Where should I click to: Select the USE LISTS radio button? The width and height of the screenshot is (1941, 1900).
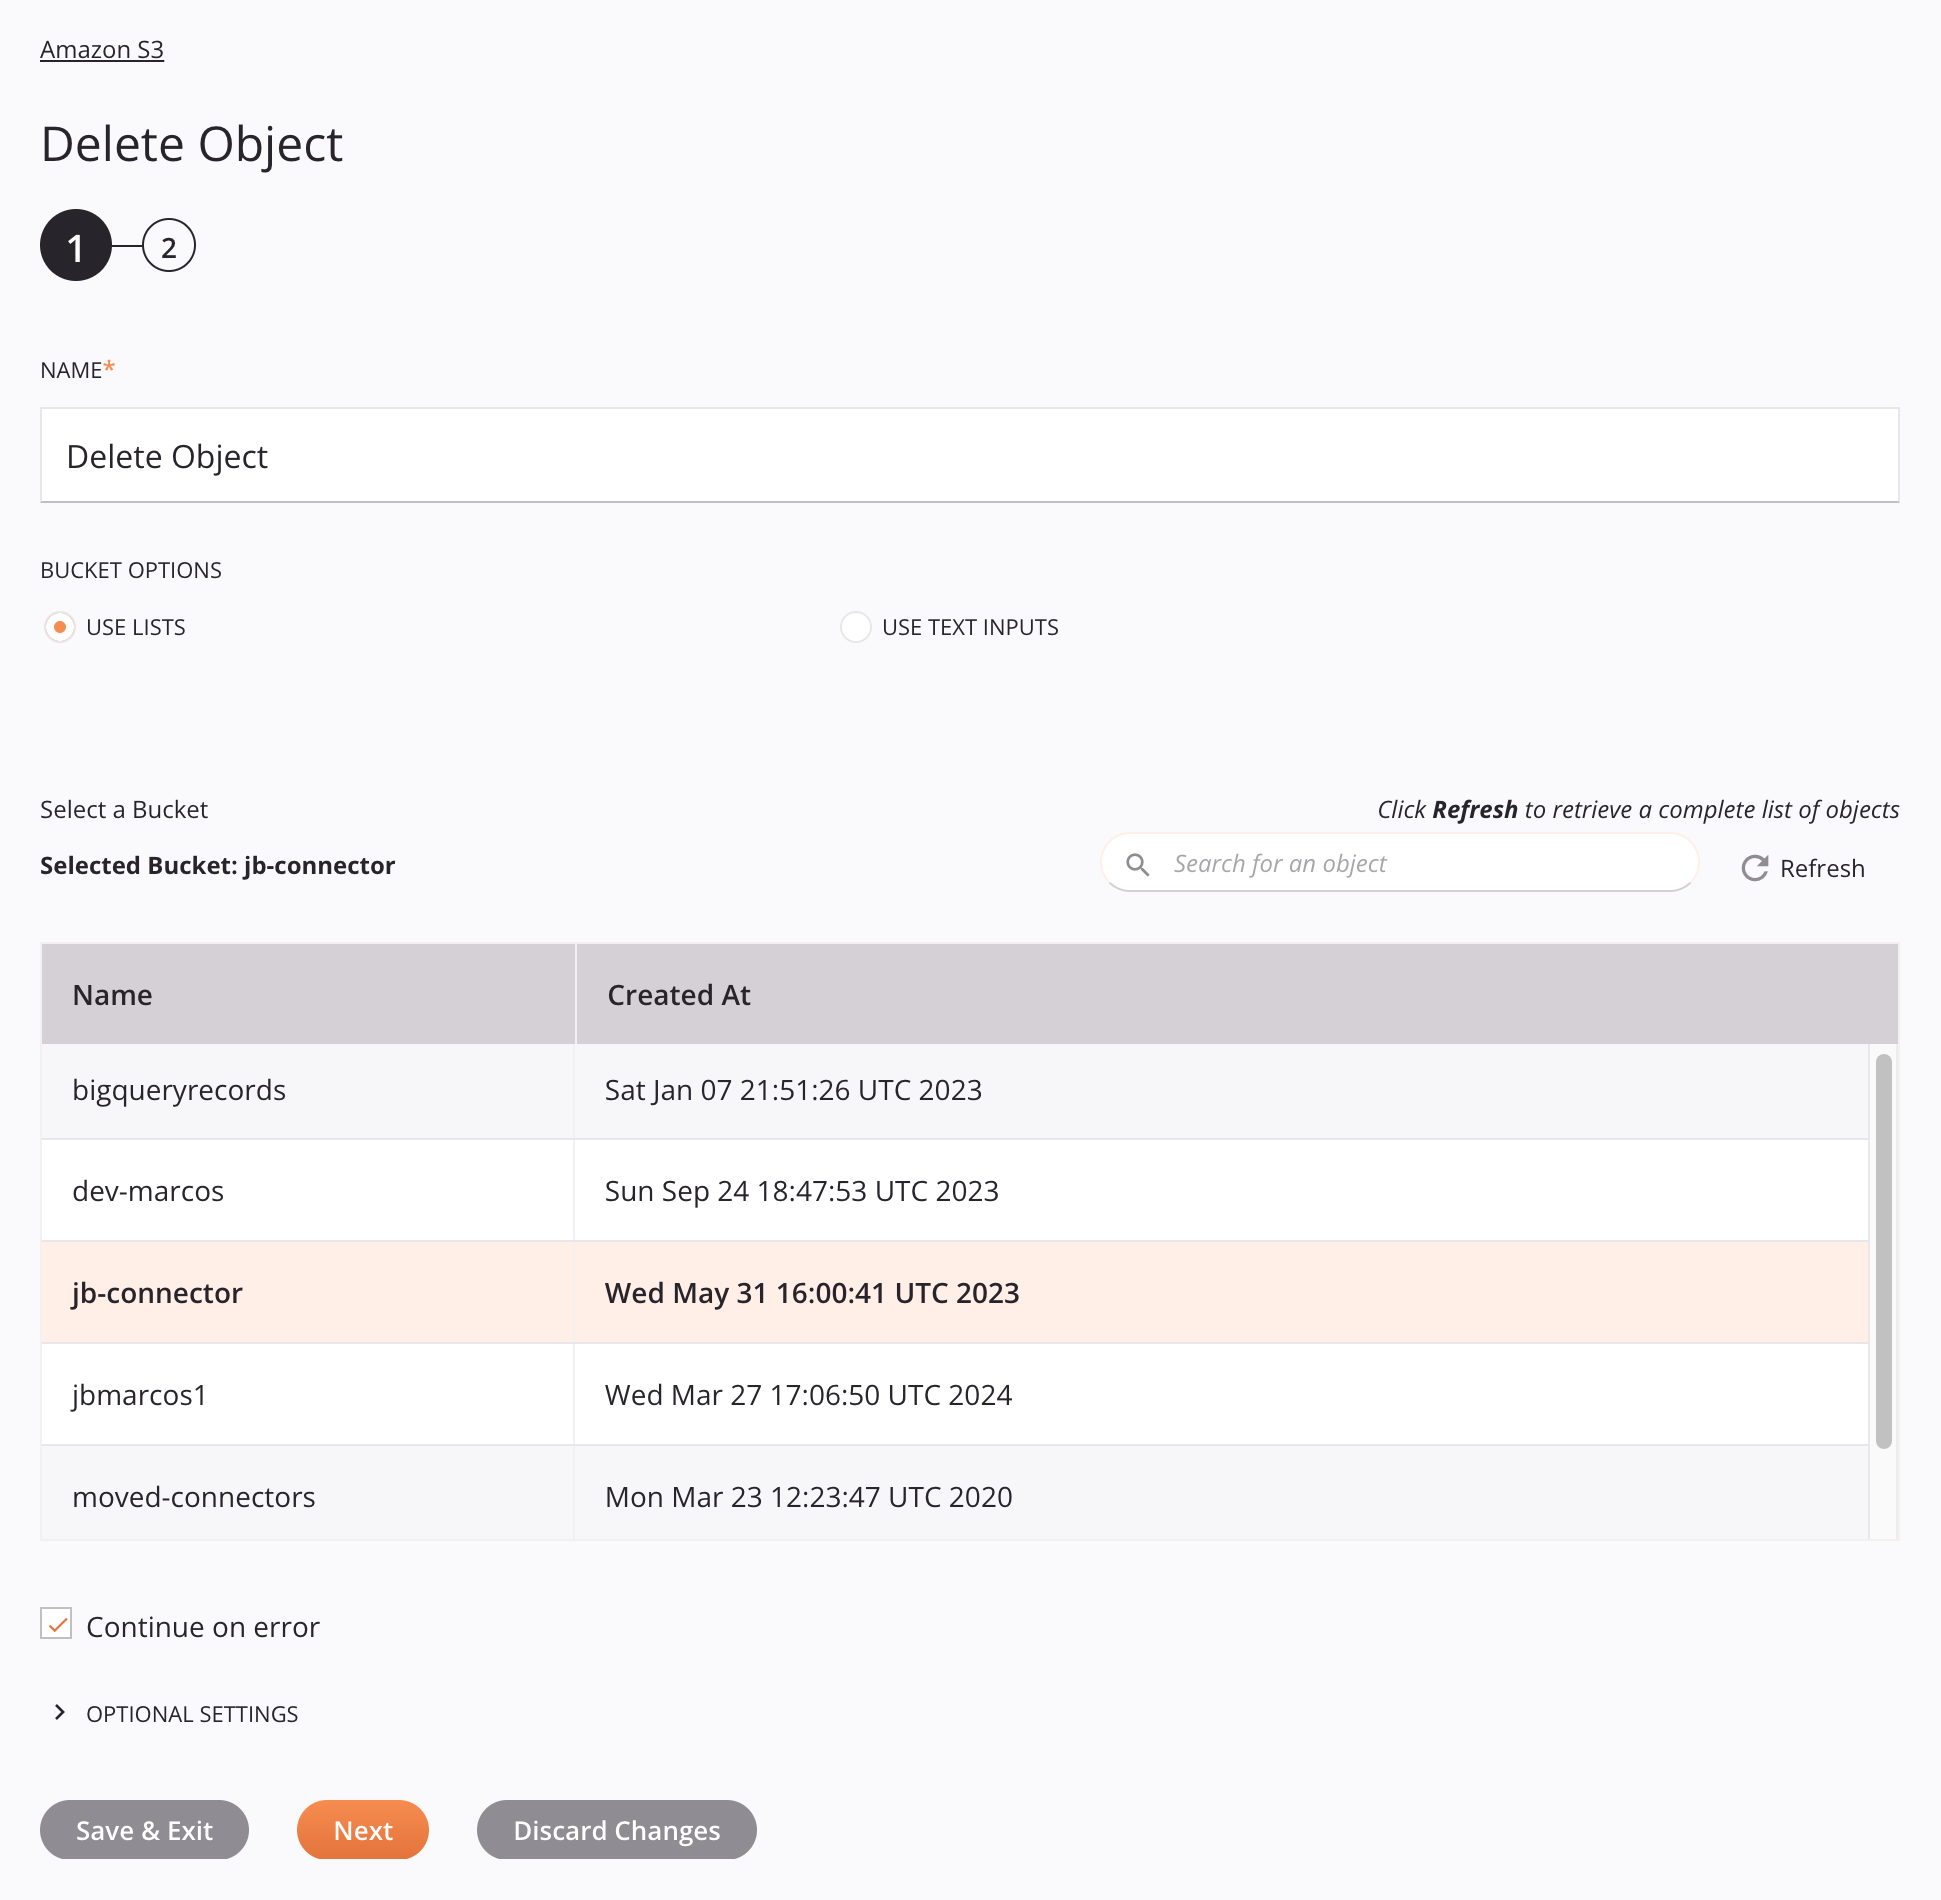[x=61, y=626]
